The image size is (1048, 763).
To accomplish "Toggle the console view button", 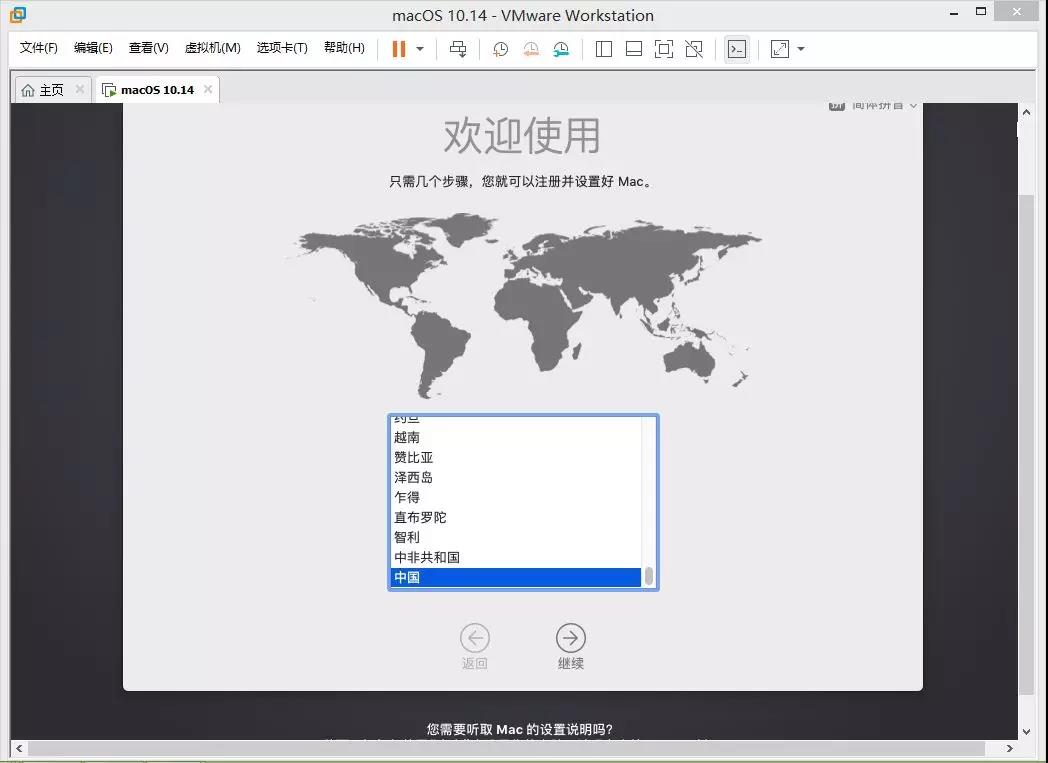I will click(x=737, y=49).
